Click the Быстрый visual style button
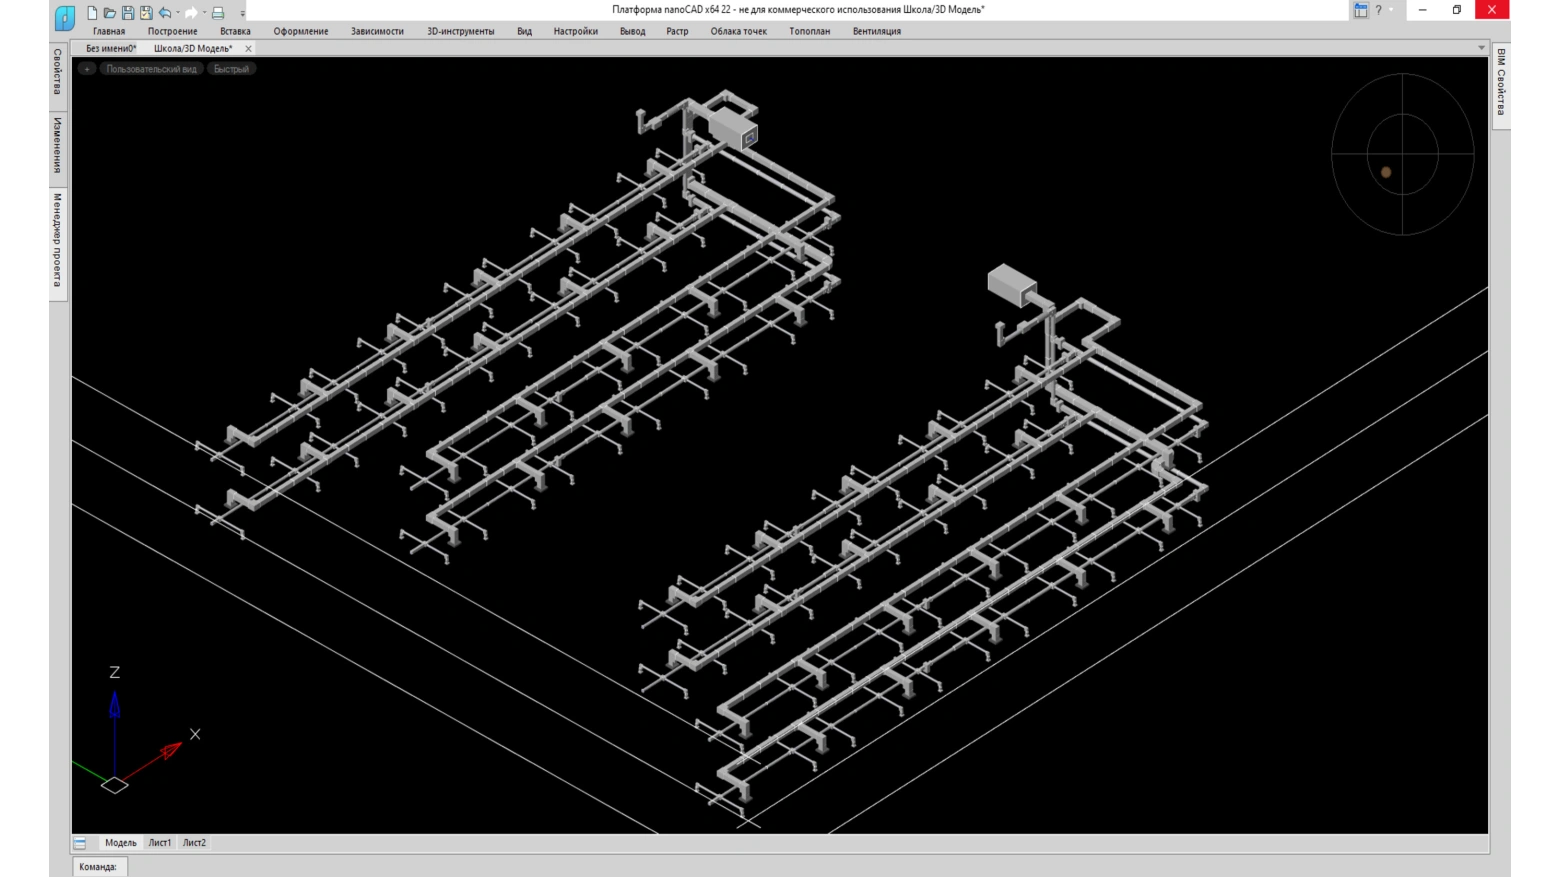Image resolution: width=1560 pixels, height=877 pixels. point(231,69)
